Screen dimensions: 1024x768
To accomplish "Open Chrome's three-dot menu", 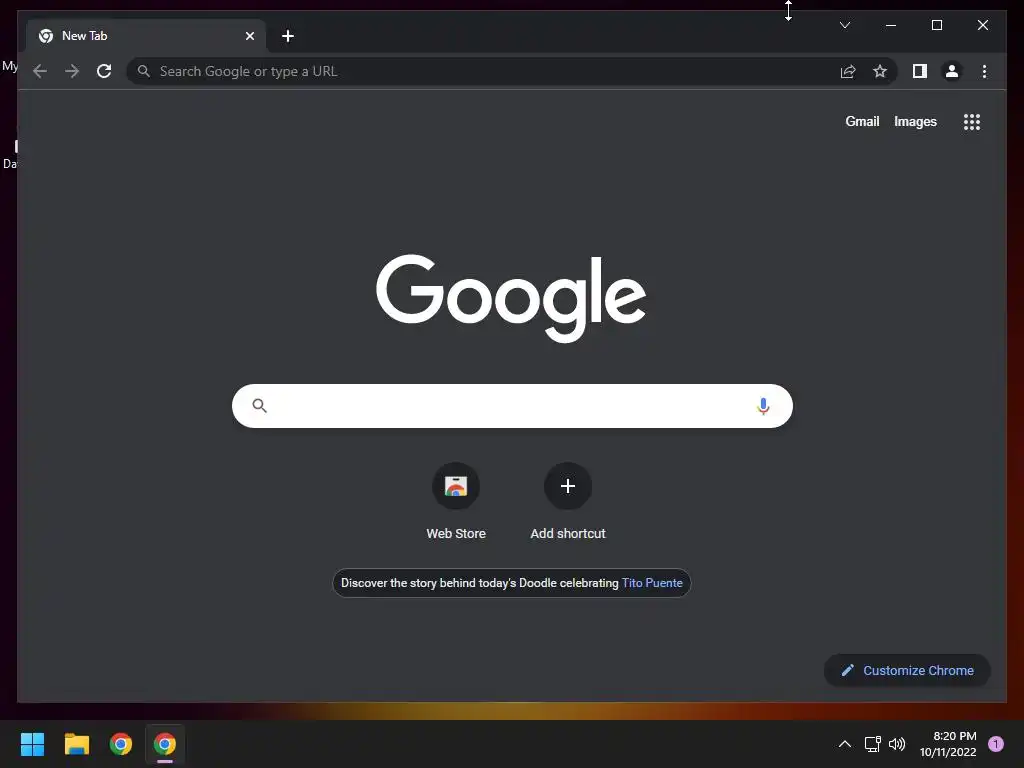I will (984, 71).
